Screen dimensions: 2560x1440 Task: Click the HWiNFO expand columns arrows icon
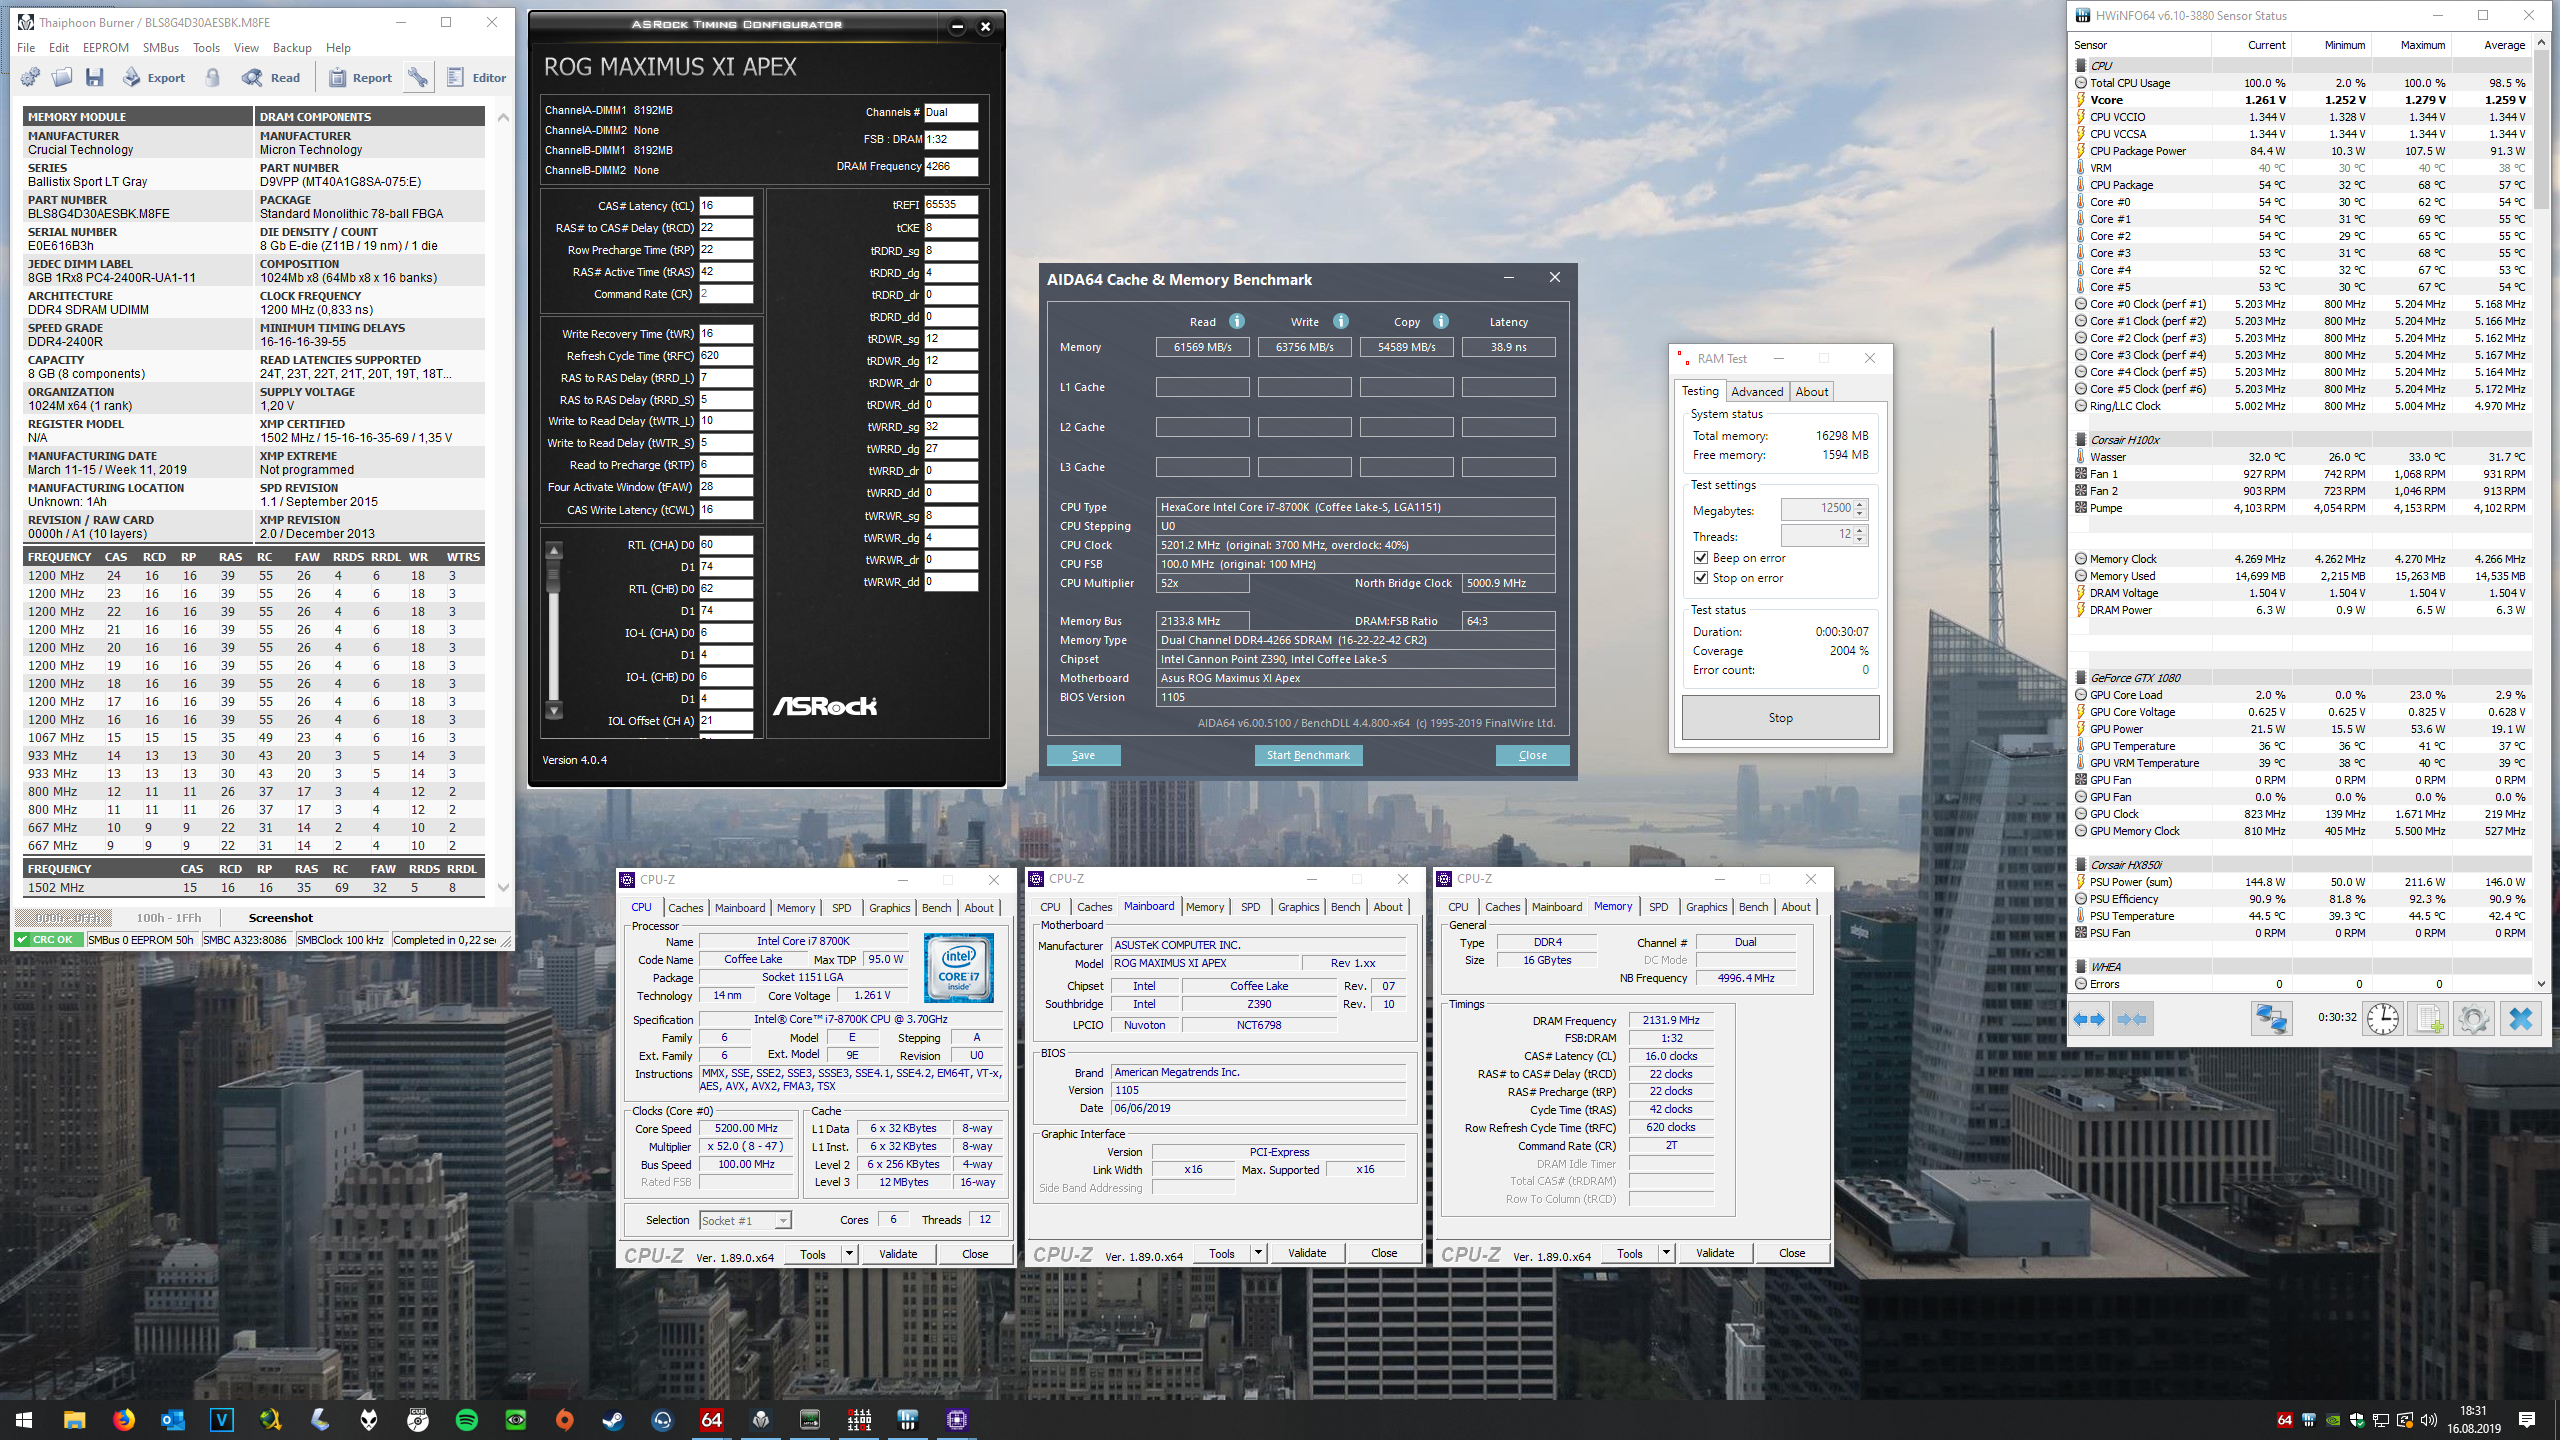(x=2089, y=1019)
